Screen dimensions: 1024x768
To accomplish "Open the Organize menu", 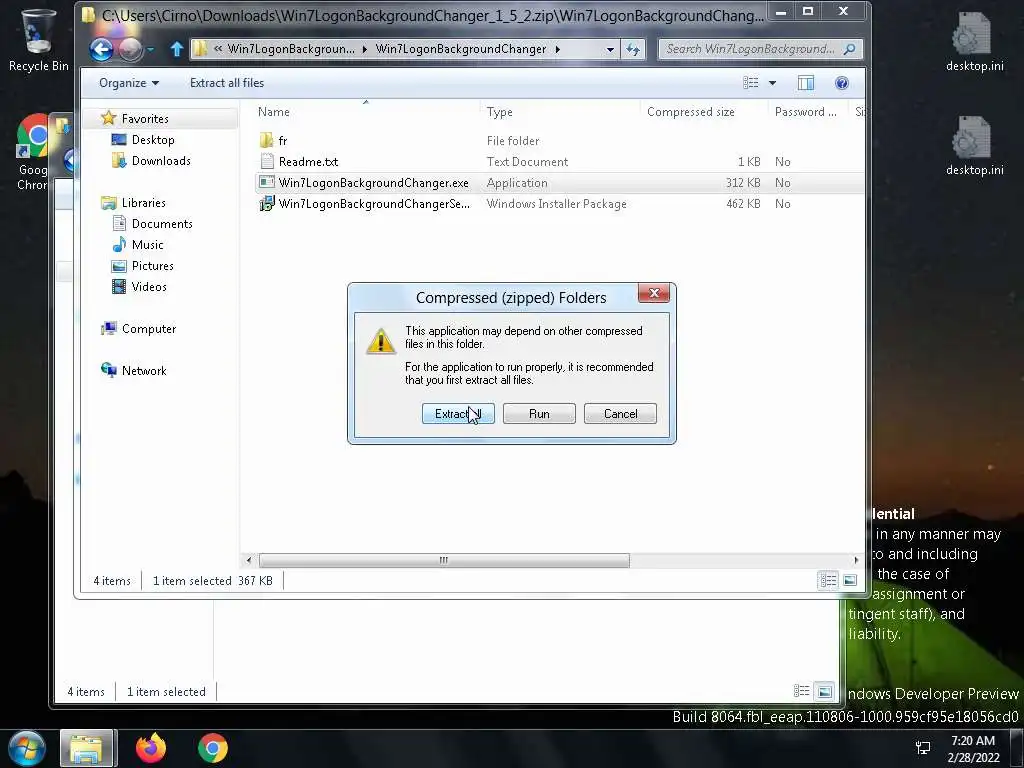I will click(x=129, y=83).
